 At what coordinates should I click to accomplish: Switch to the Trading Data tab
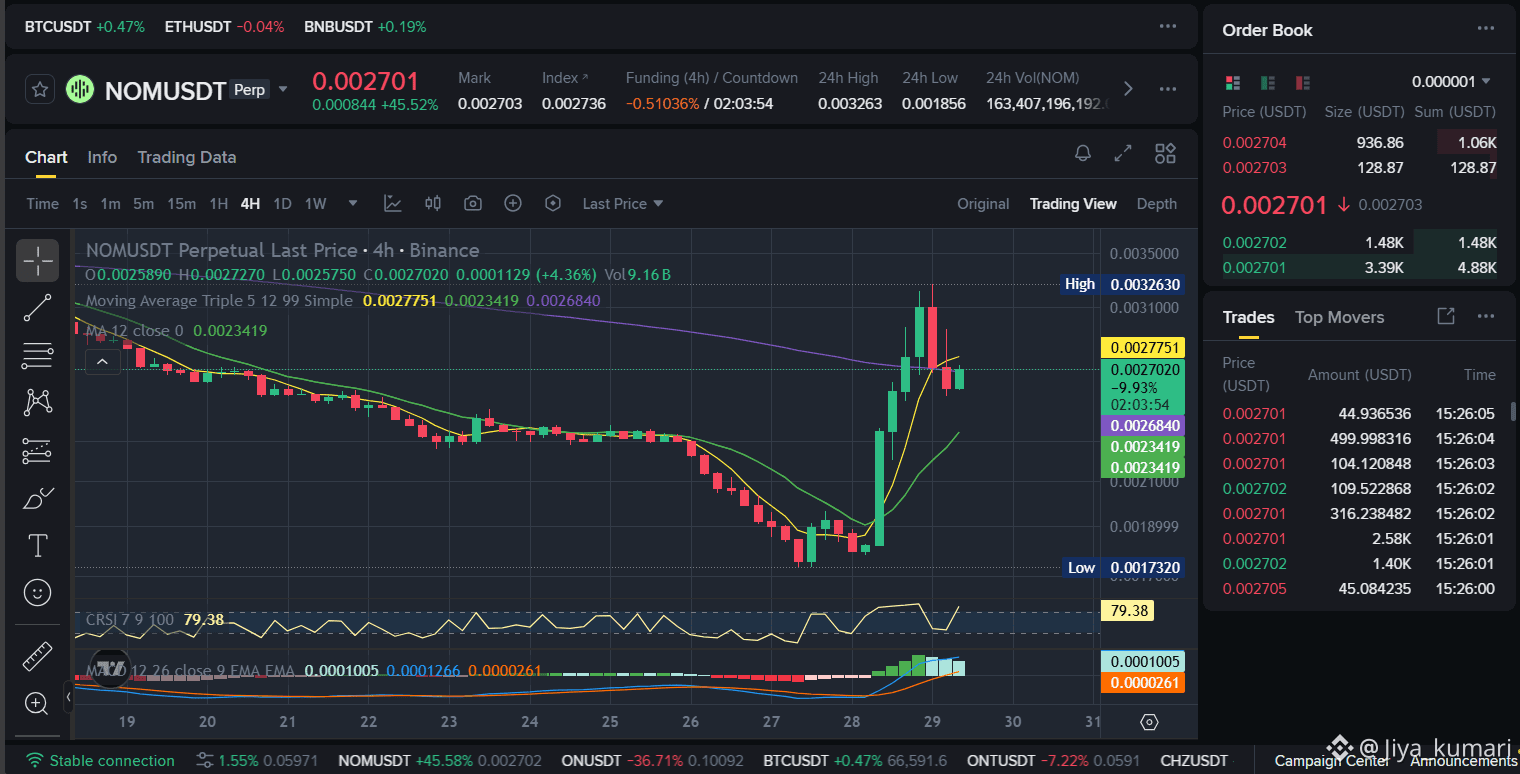[187, 157]
